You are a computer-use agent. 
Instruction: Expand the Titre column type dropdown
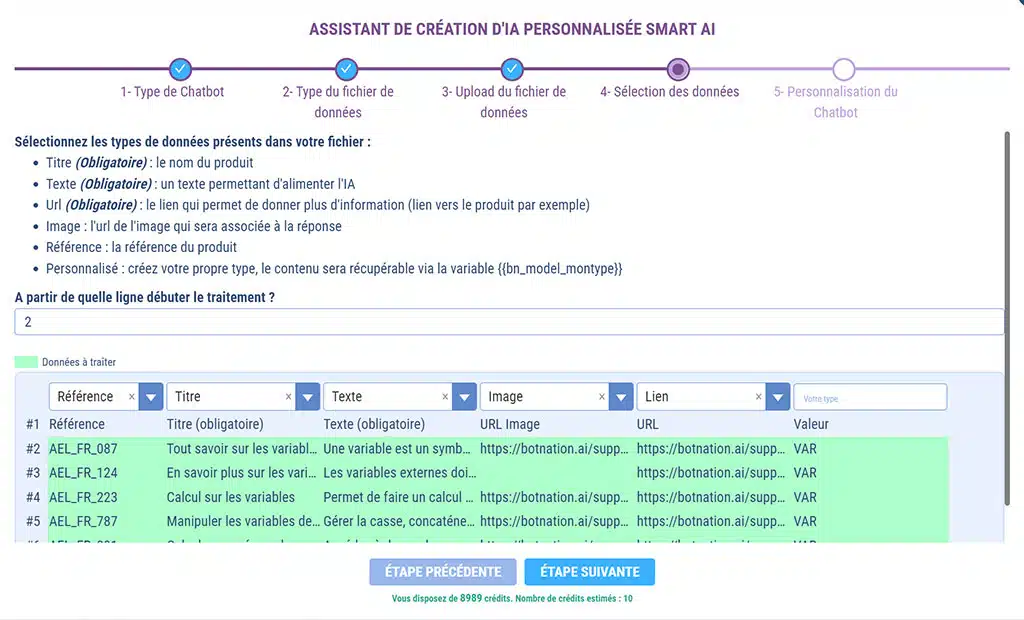pyautogui.click(x=308, y=397)
